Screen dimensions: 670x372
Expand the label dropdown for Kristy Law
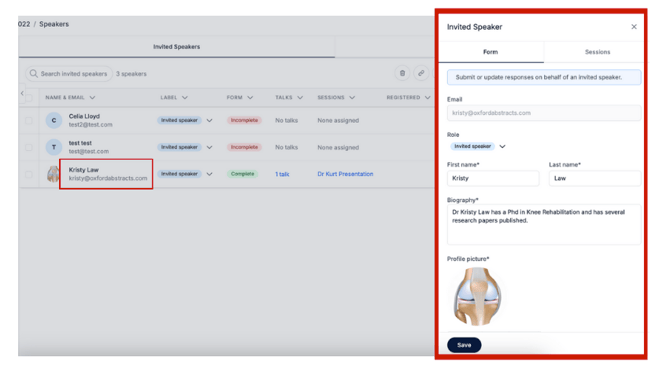209,174
